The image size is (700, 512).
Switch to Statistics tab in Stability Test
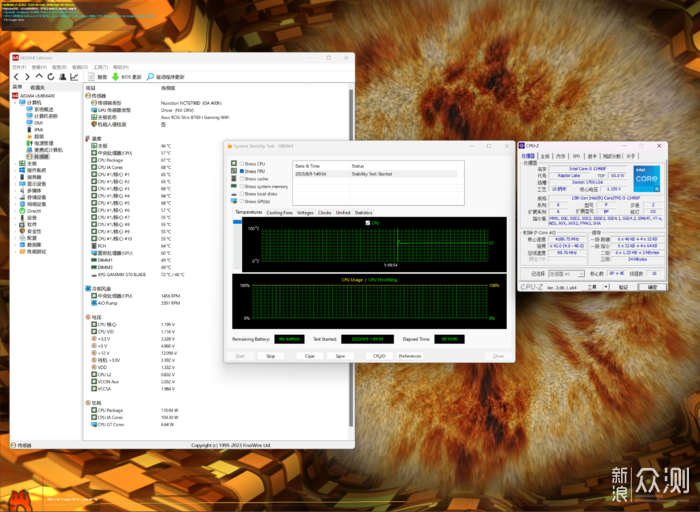(363, 212)
